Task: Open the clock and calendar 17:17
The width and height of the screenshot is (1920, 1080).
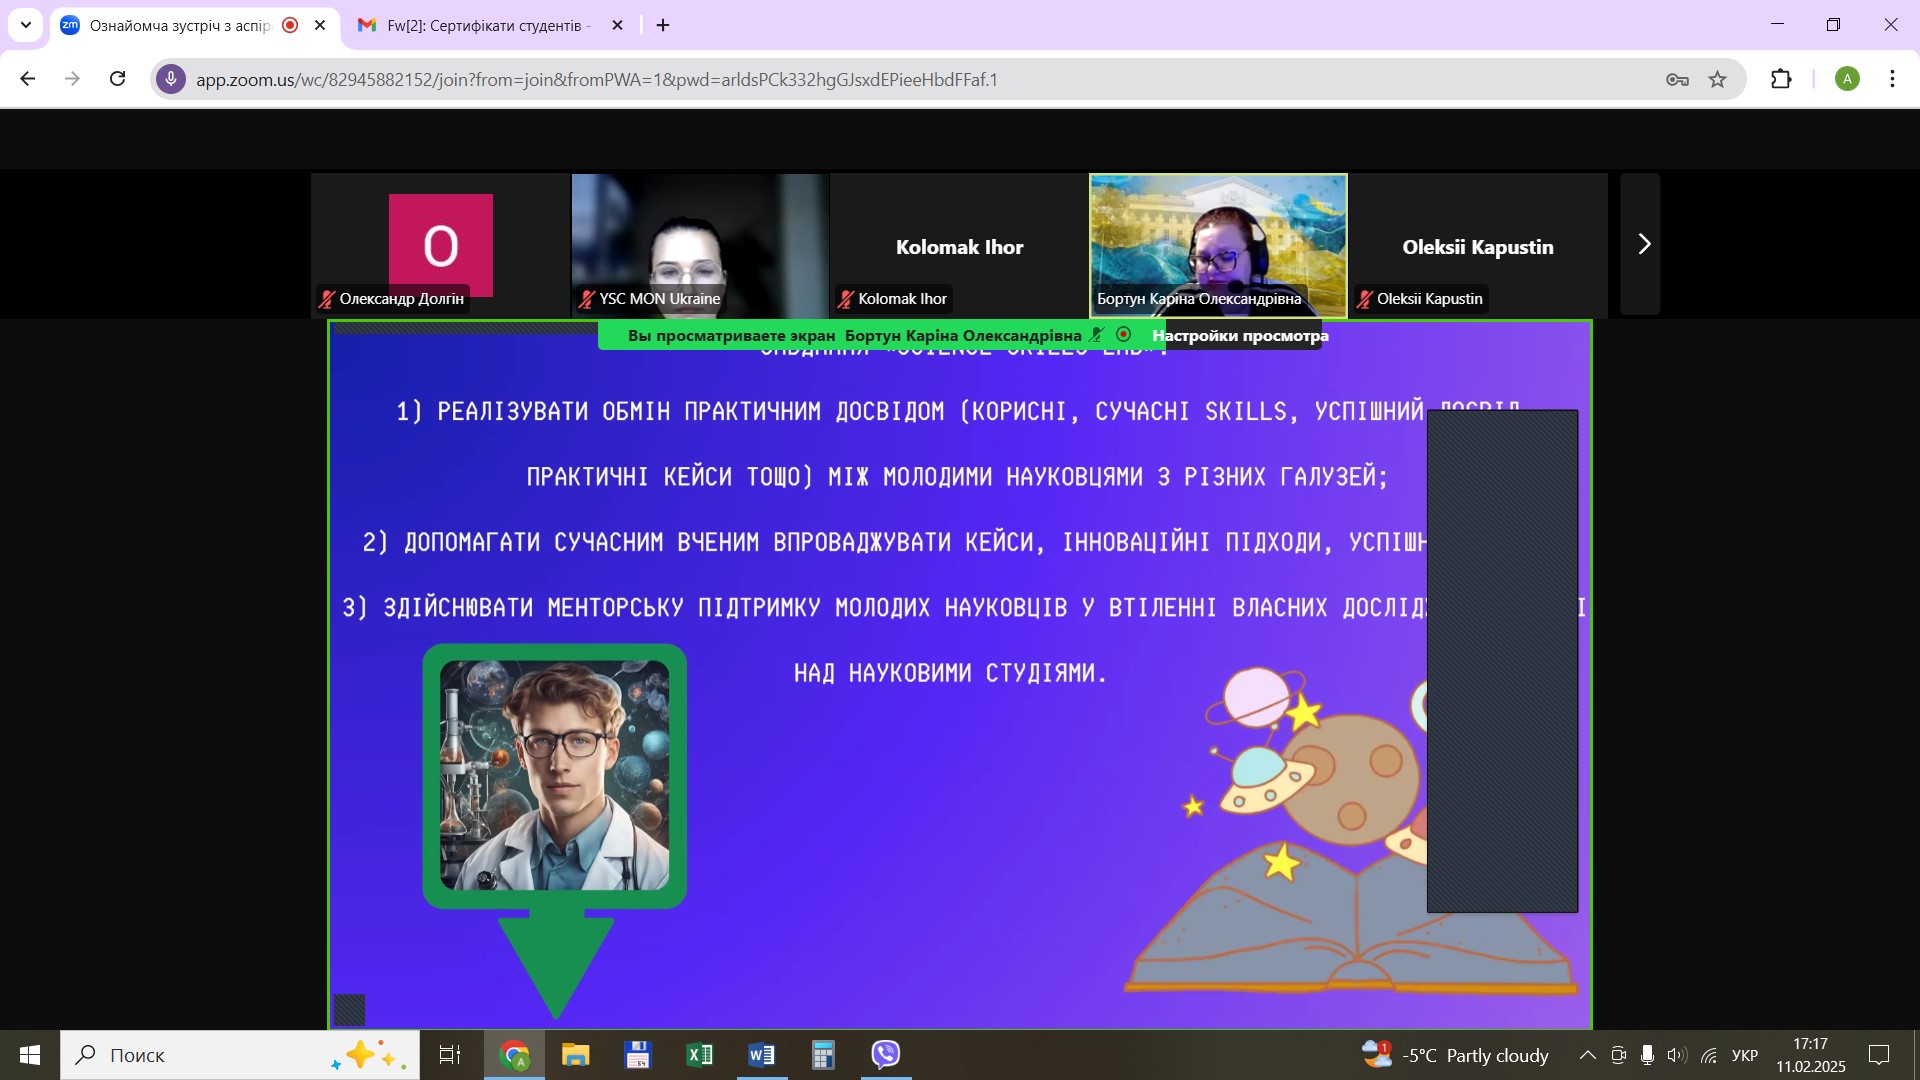Action: [x=1811, y=1055]
